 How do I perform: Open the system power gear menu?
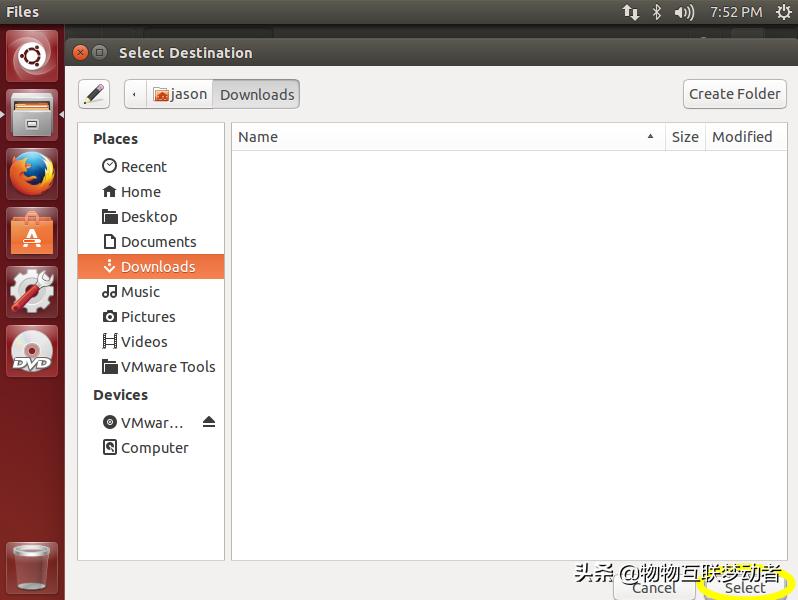784,12
